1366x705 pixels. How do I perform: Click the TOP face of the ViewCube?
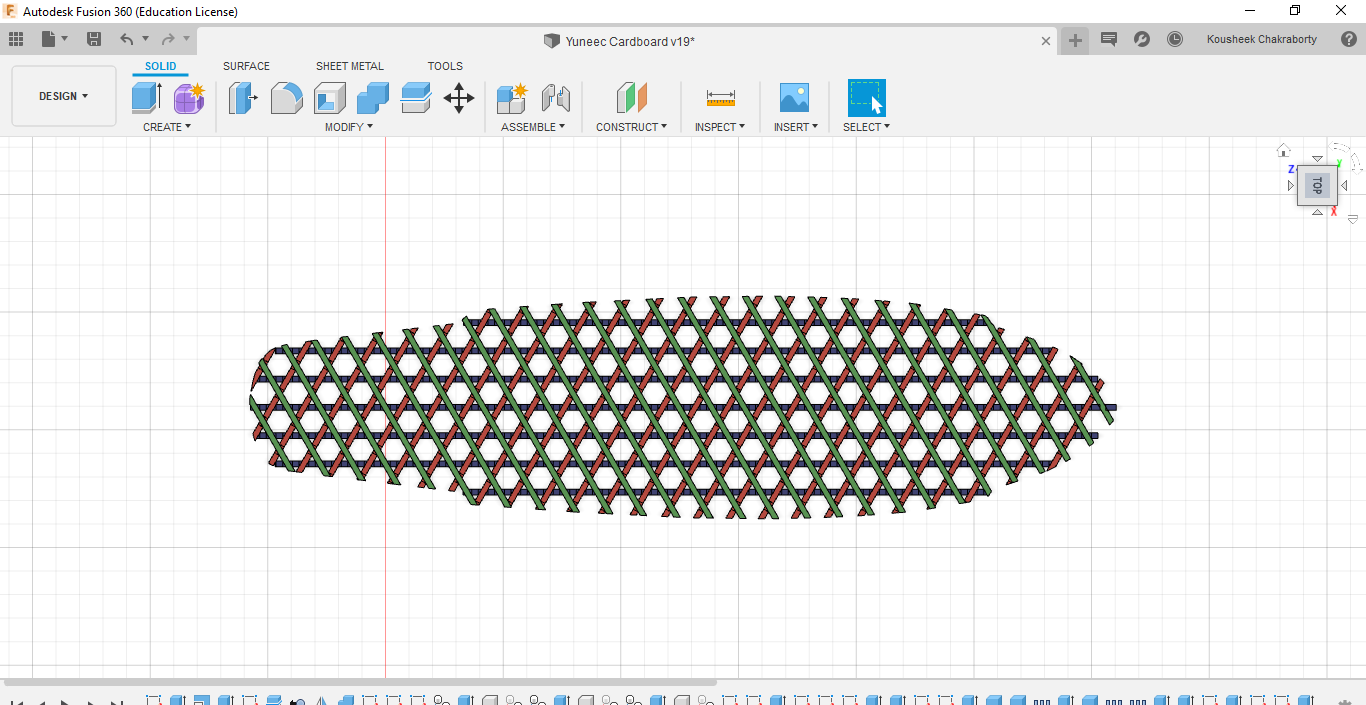tap(1317, 185)
